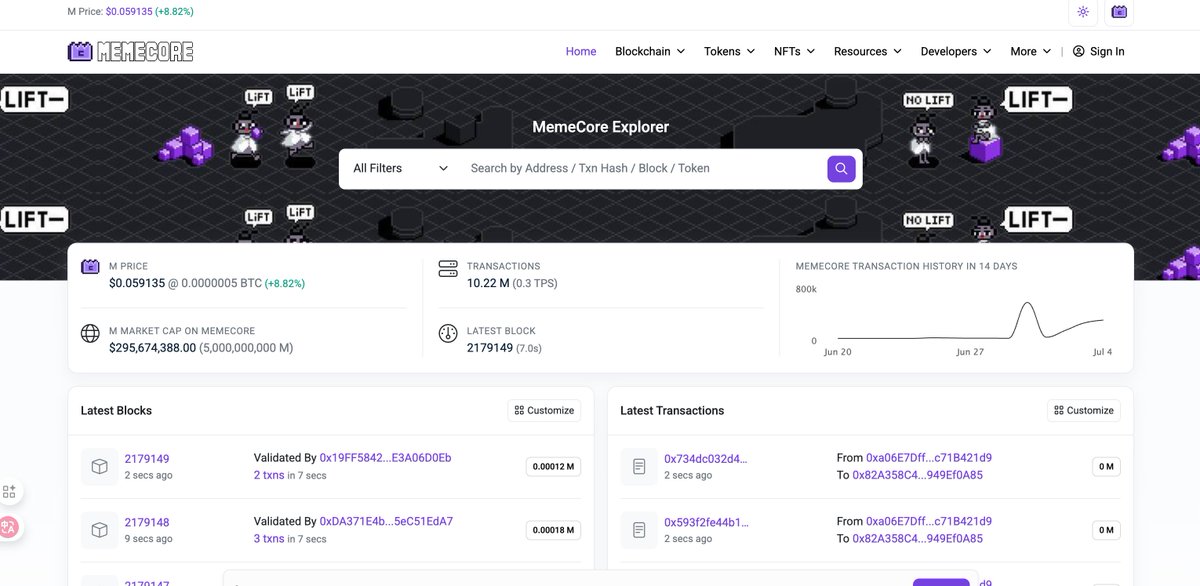Image resolution: width=1200 pixels, height=586 pixels.
Task: Open validator 0xDA371E4b...5eC51EdA7
Action: click(x=386, y=521)
